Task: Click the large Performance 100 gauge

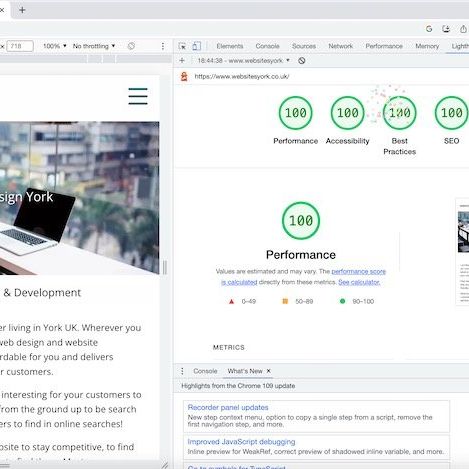Action: tap(301, 220)
